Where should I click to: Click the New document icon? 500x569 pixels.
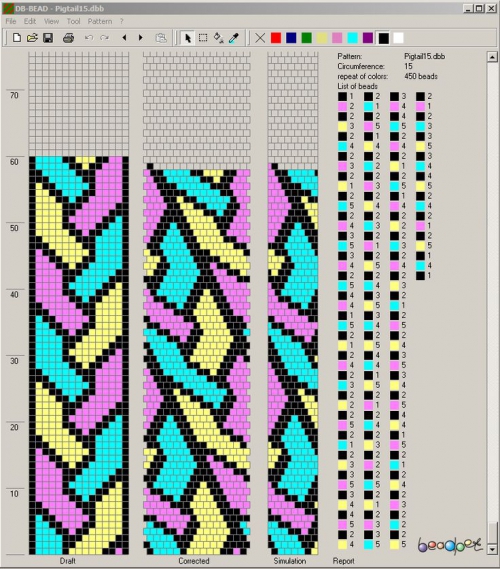point(17,38)
